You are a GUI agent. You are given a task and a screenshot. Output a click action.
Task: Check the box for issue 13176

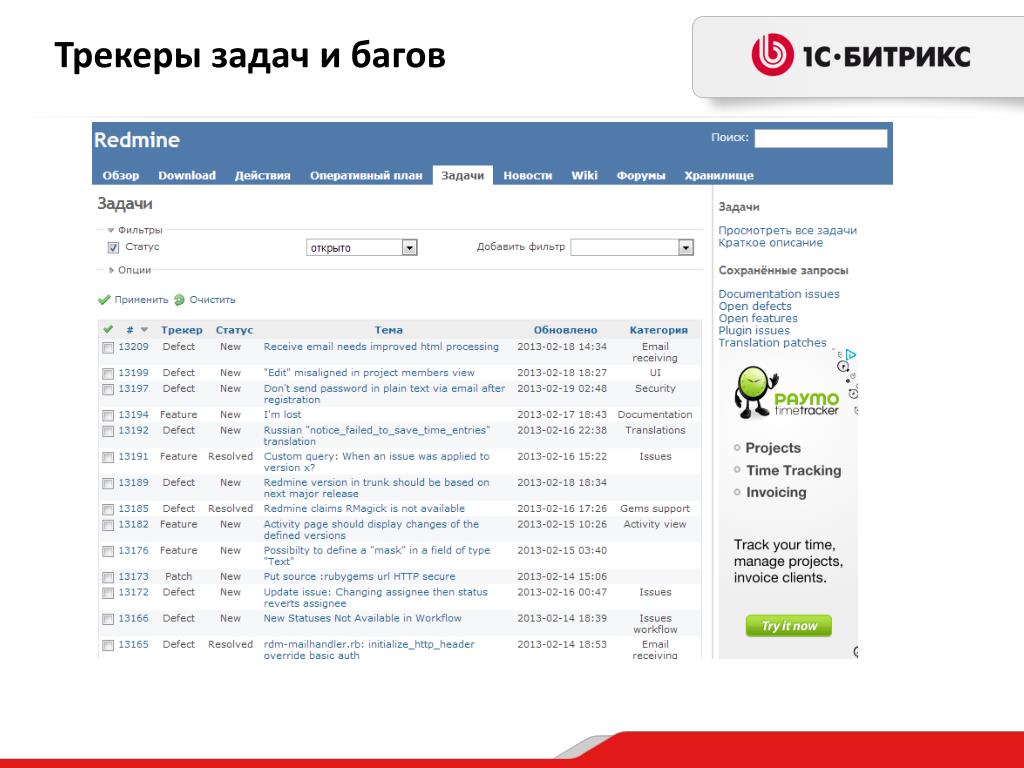click(x=108, y=551)
